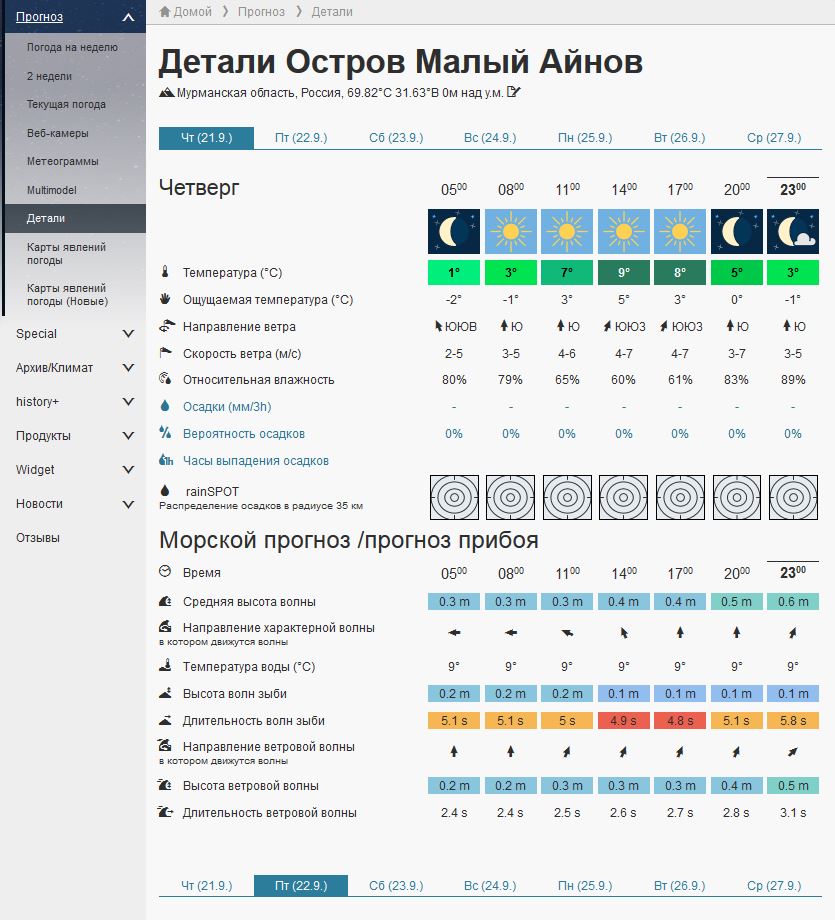Click the precipitation hours chart icon
The width and height of the screenshot is (835, 920).
point(166,461)
